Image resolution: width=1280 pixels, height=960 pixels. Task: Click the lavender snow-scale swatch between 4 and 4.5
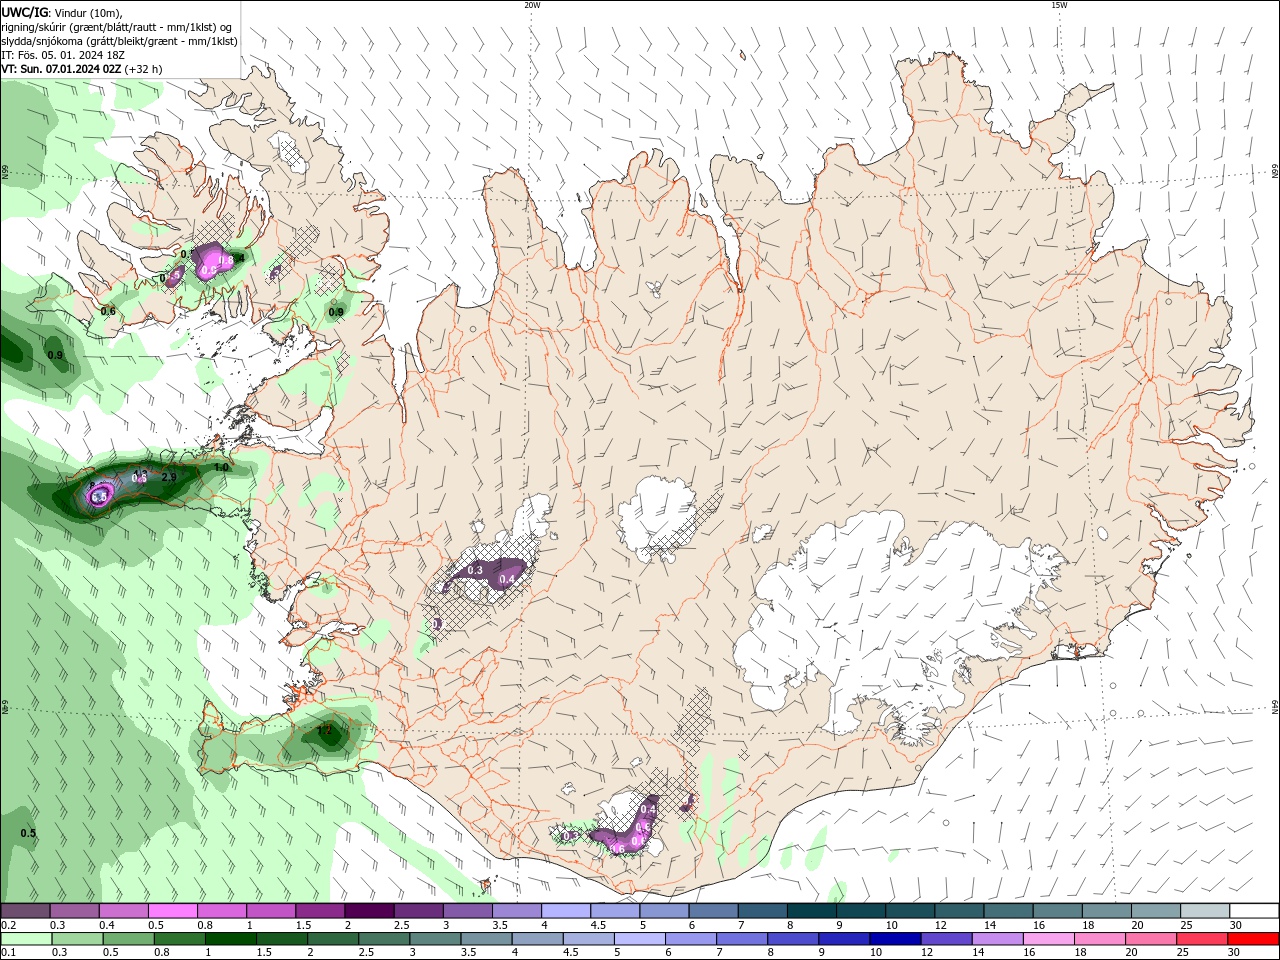click(566, 911)
